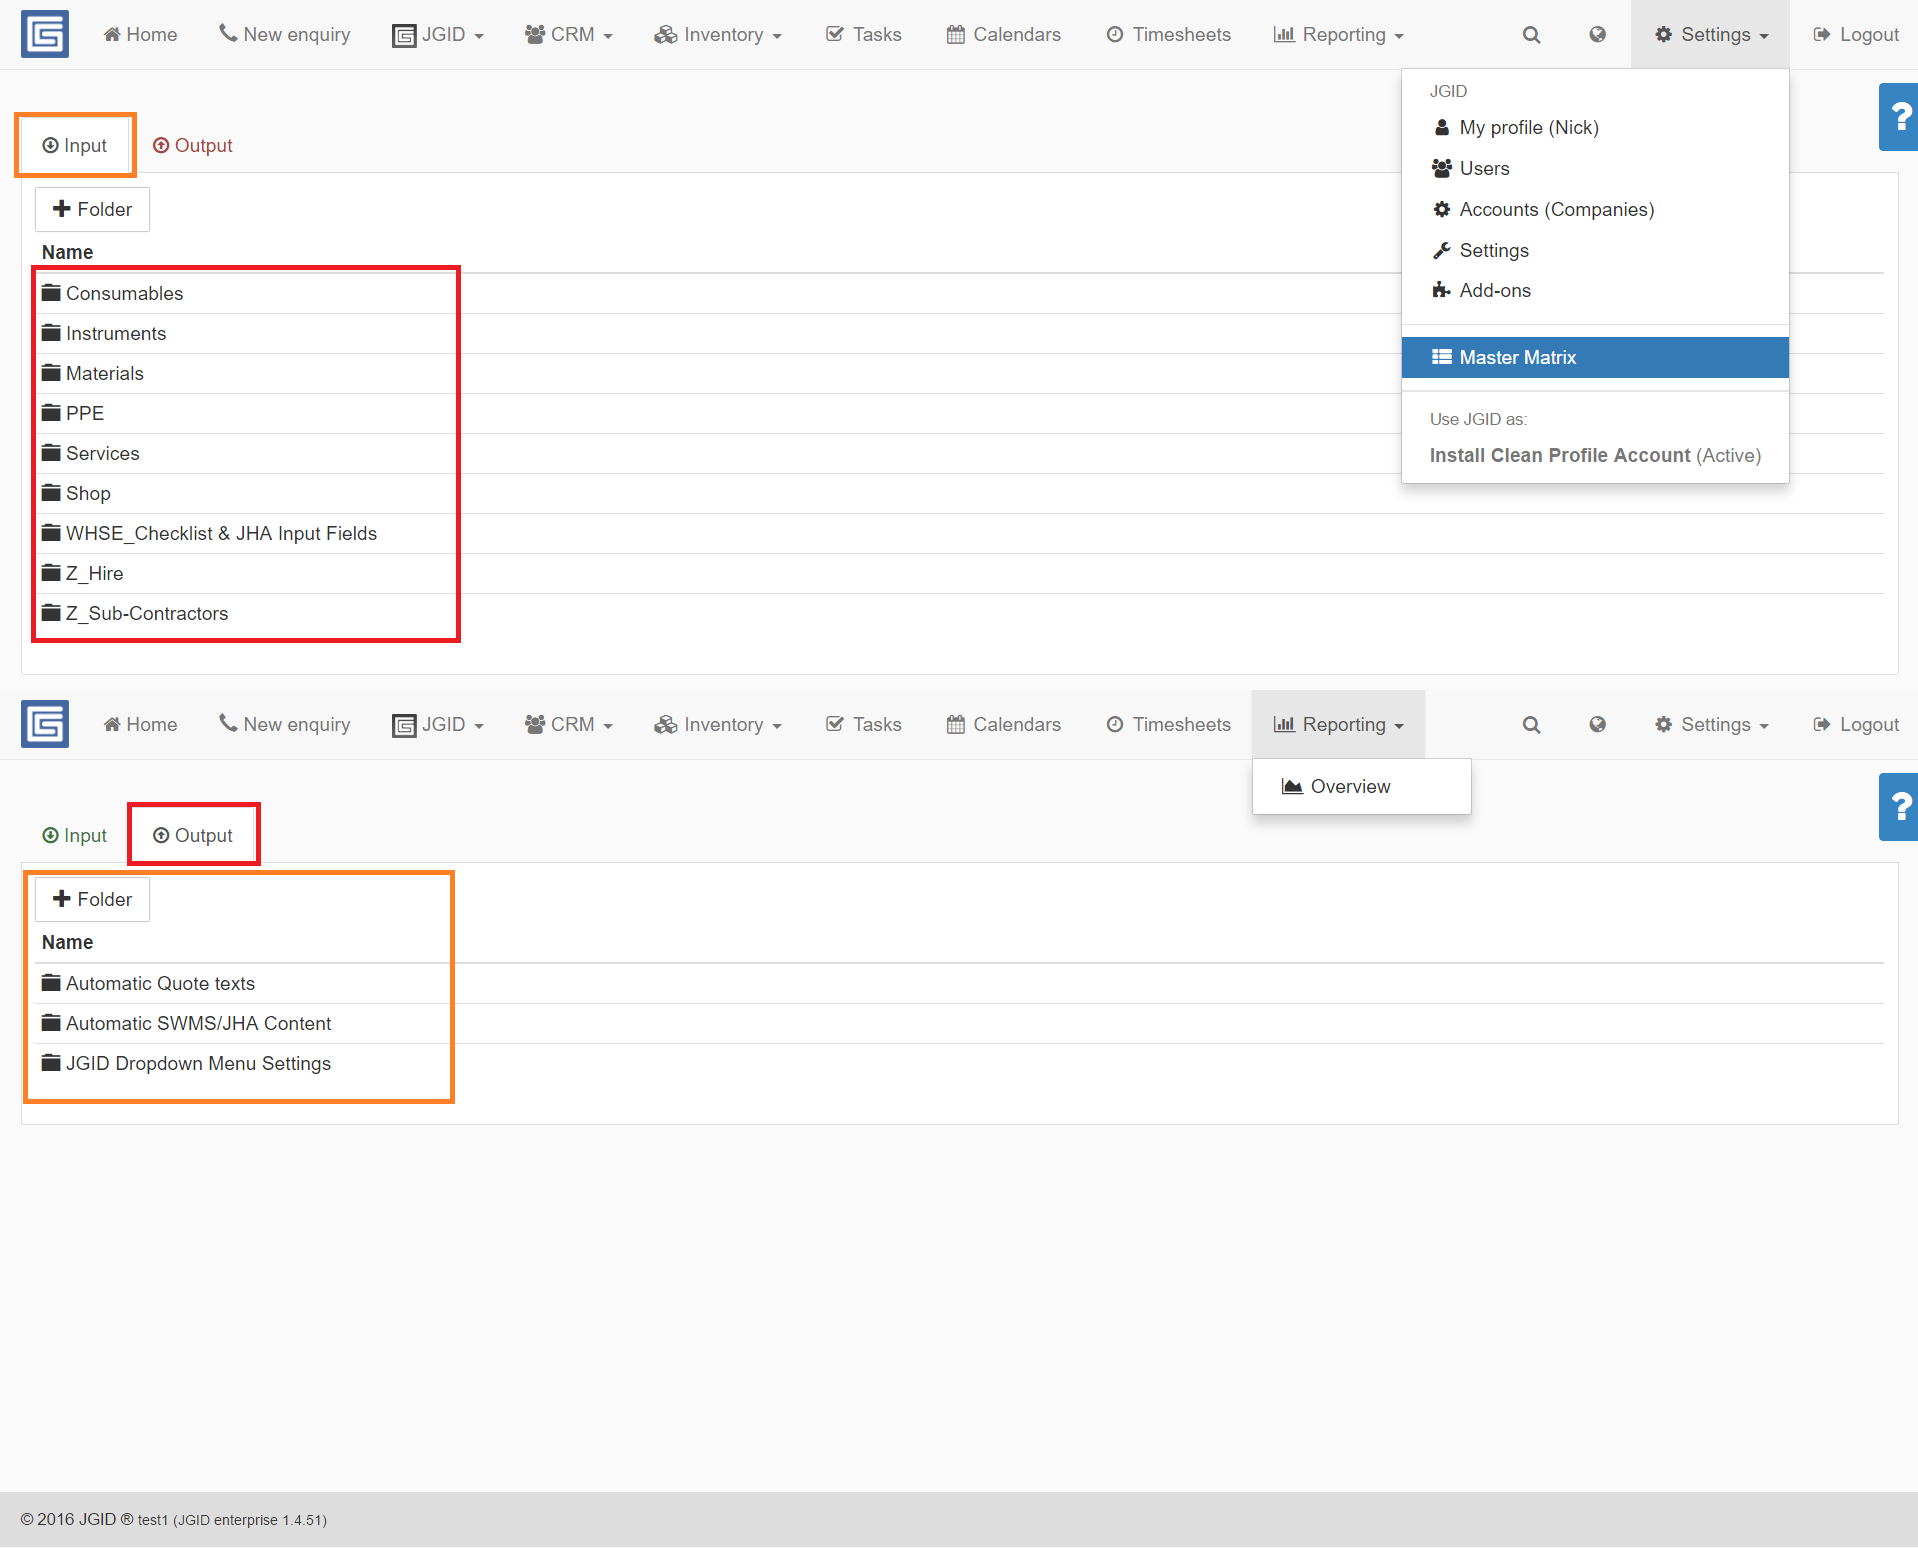The image size is (1918, 1548).
Task: Expand Reporting dropdown in top navbar
Action: [1339, 34]
